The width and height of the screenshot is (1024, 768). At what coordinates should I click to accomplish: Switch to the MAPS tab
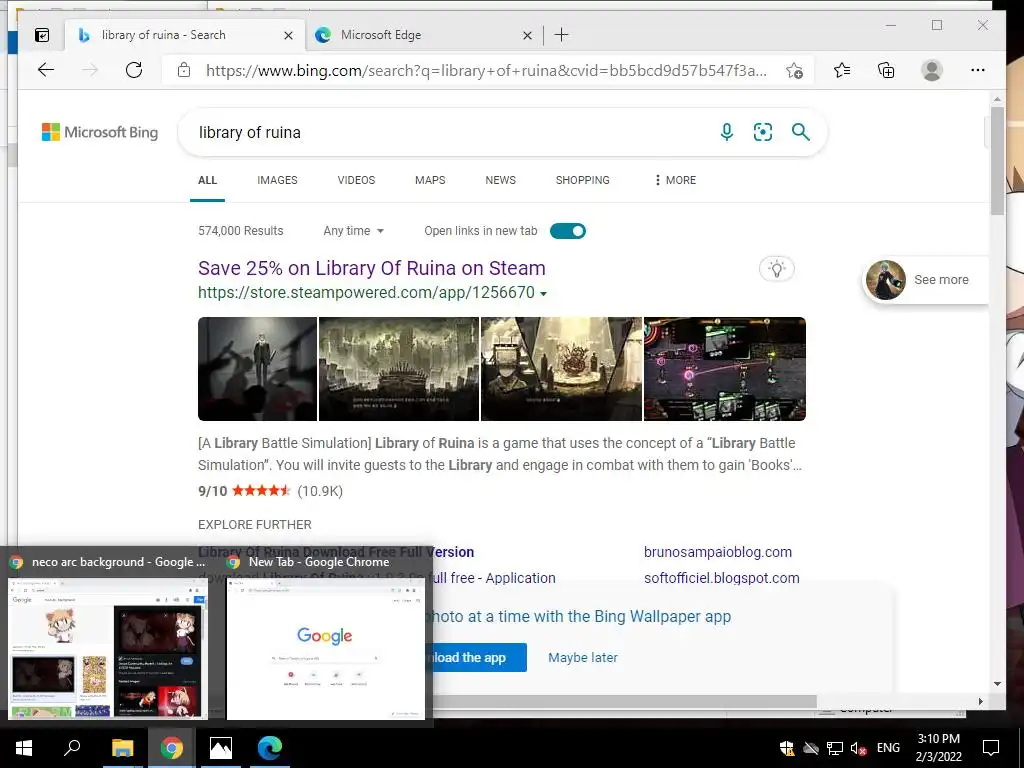[x=430, y=180]
